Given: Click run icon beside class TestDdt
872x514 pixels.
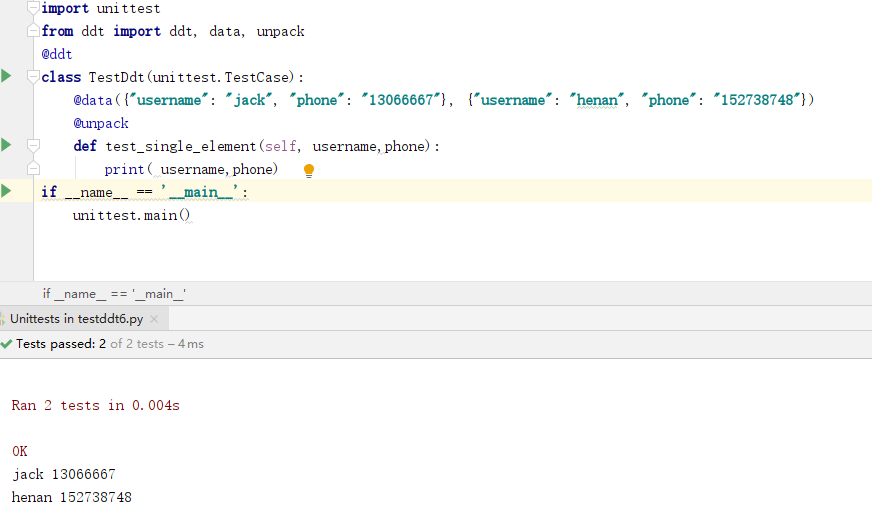Looking at the screenshot, I should 7,76.
